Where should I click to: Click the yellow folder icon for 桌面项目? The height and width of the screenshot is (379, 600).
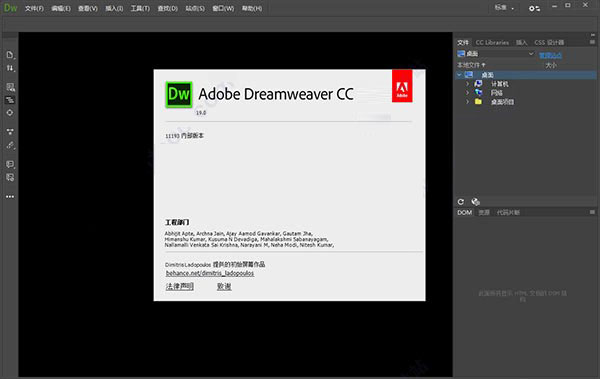point(478,101)
